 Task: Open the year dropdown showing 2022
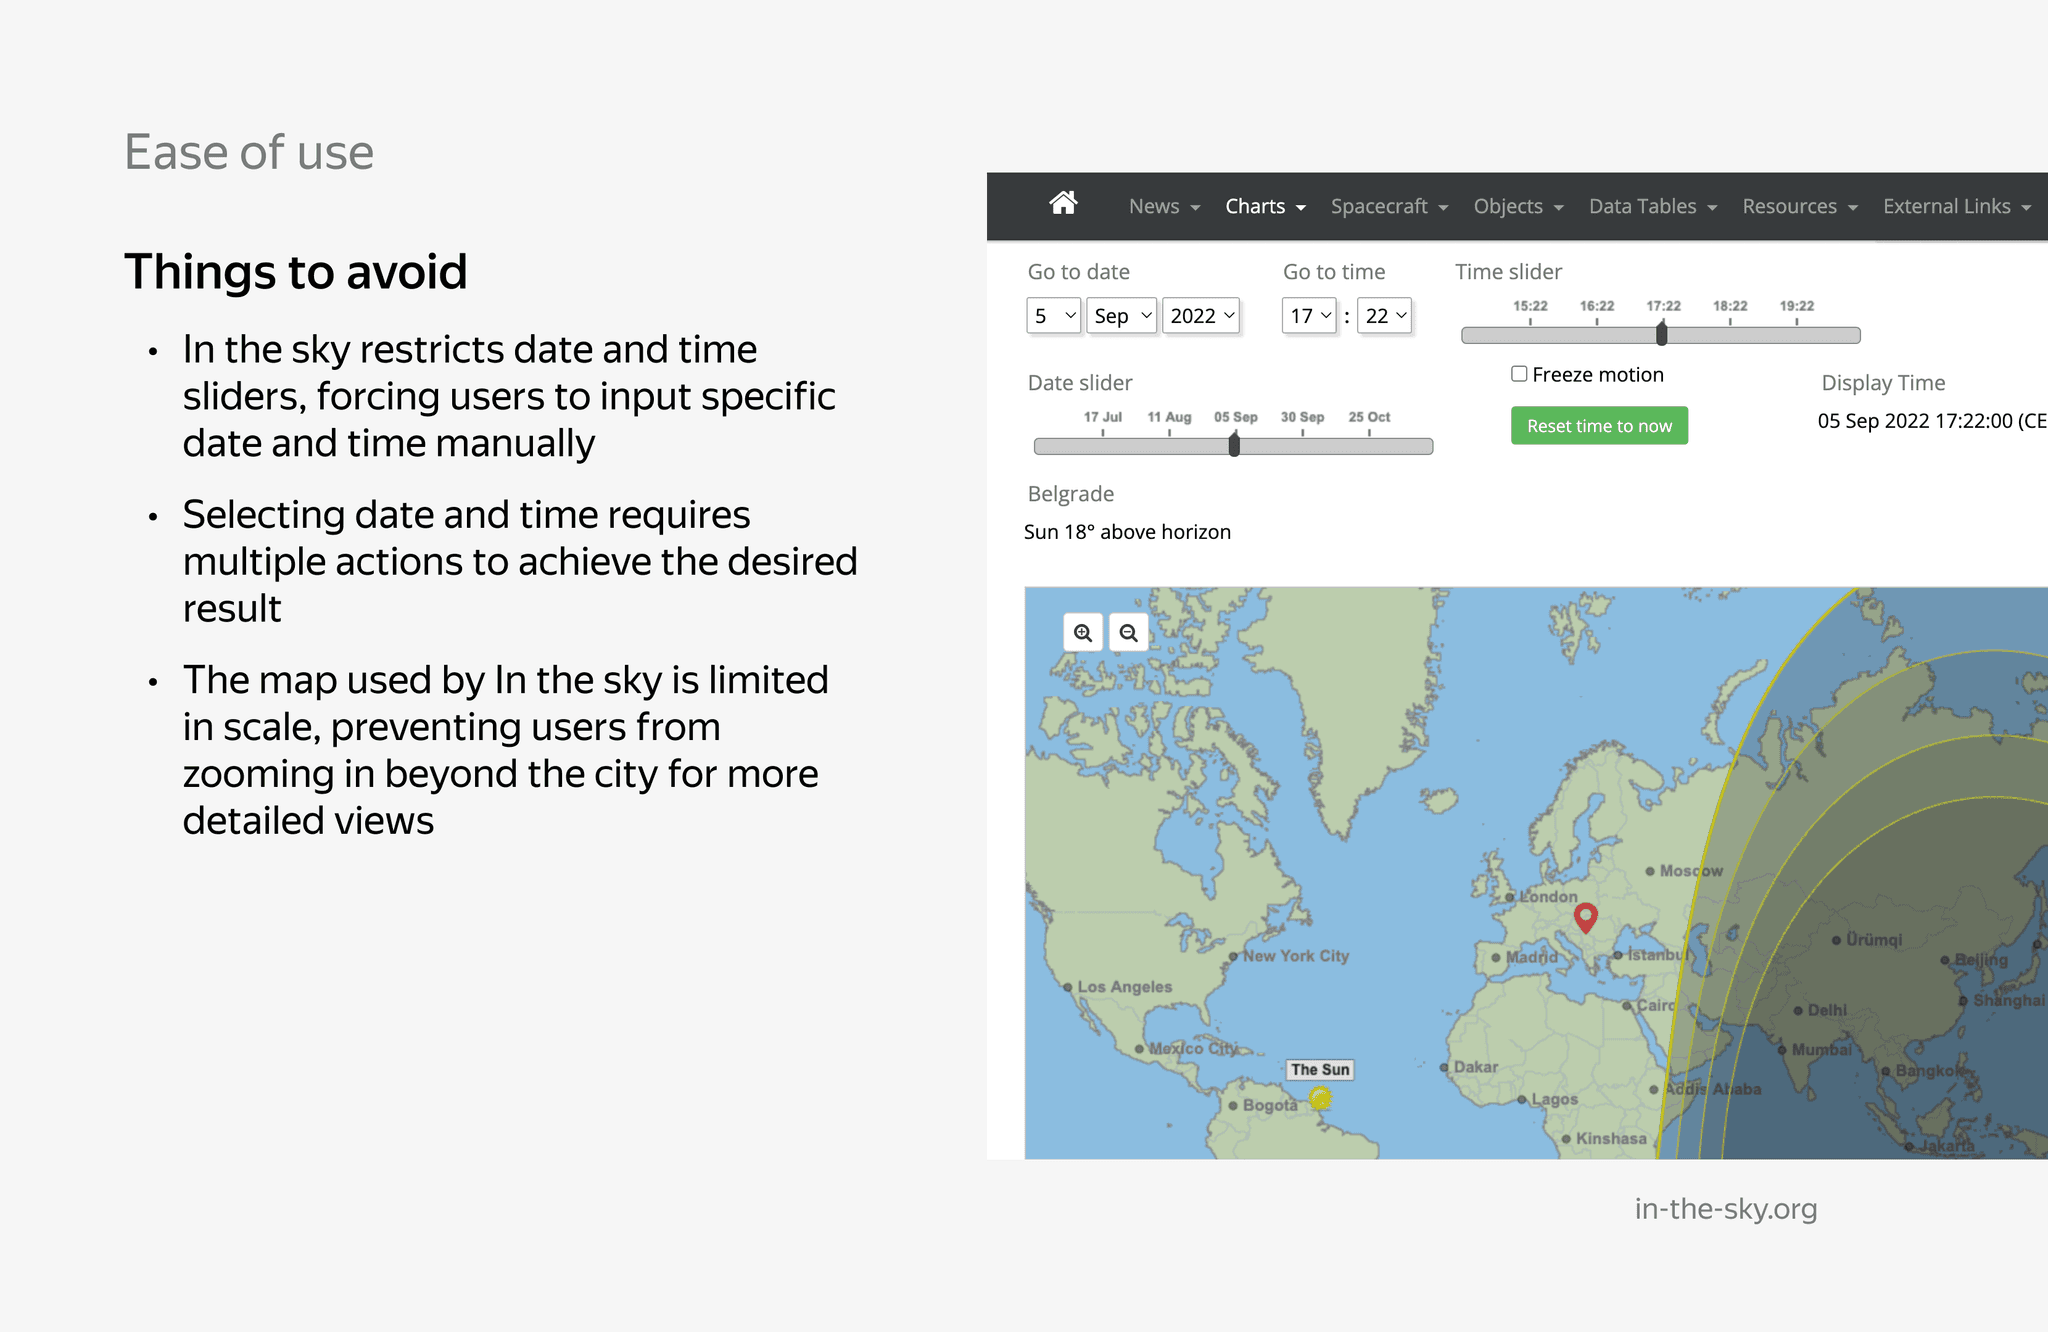1201,316
